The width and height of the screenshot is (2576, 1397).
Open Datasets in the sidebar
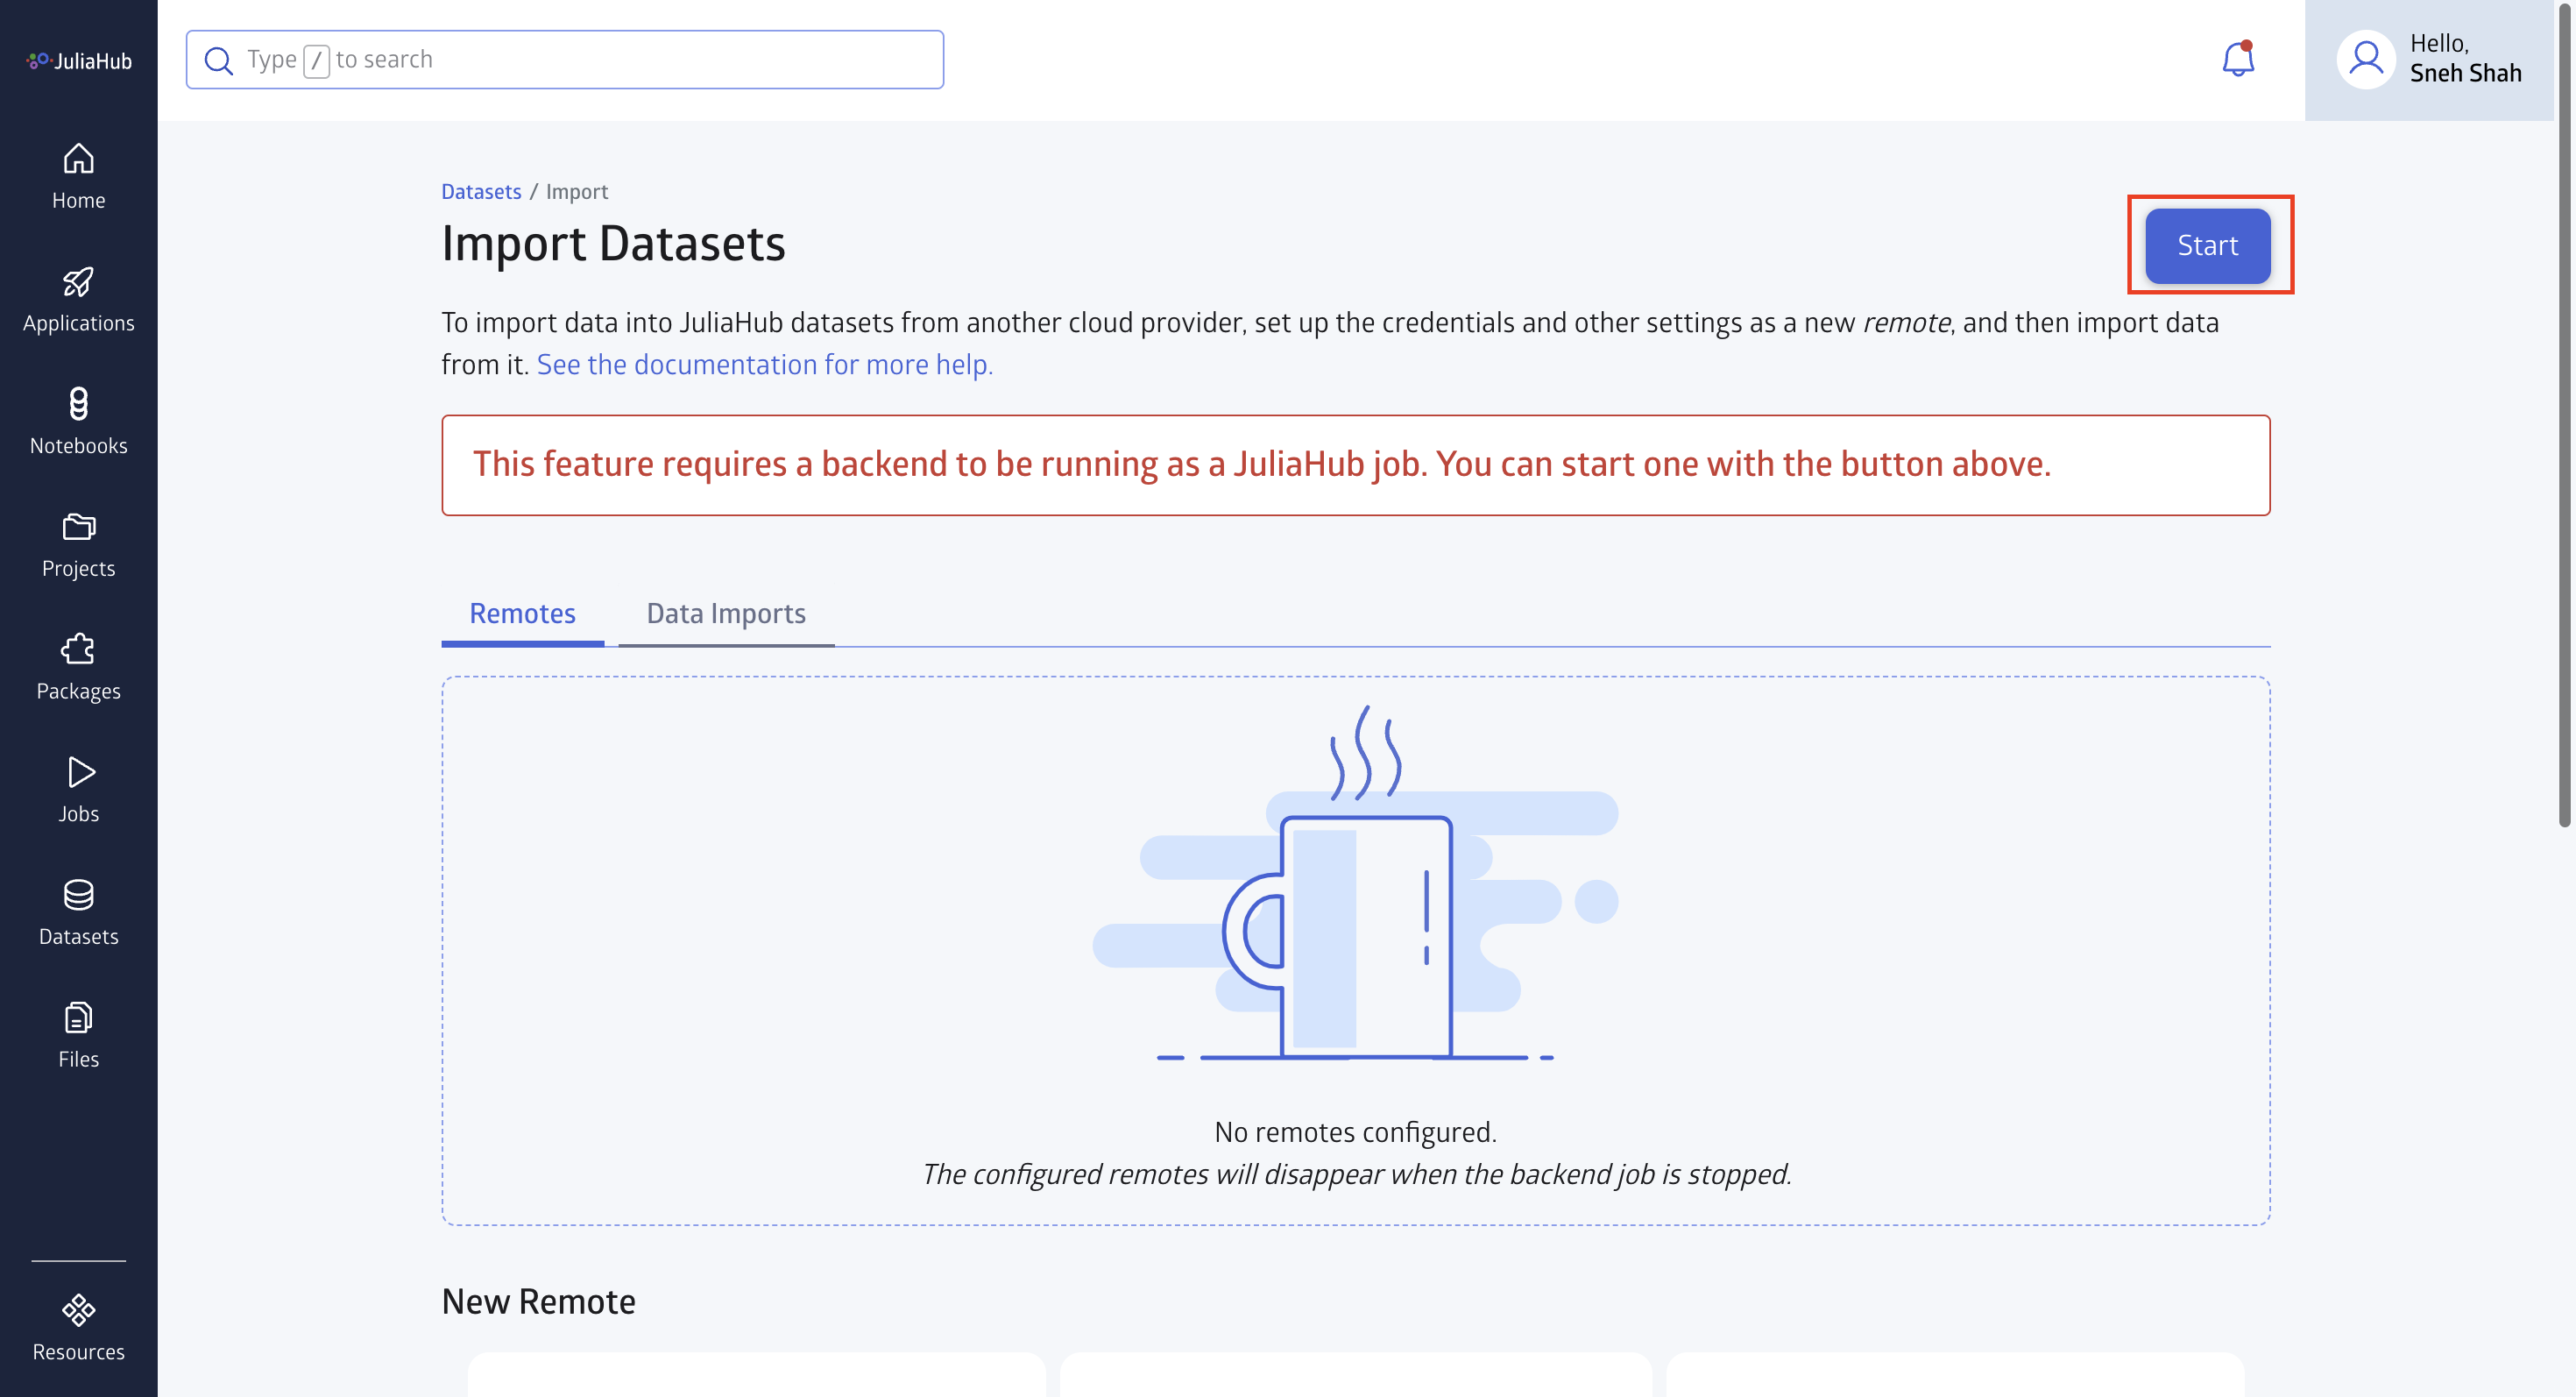tap(78, 913)
